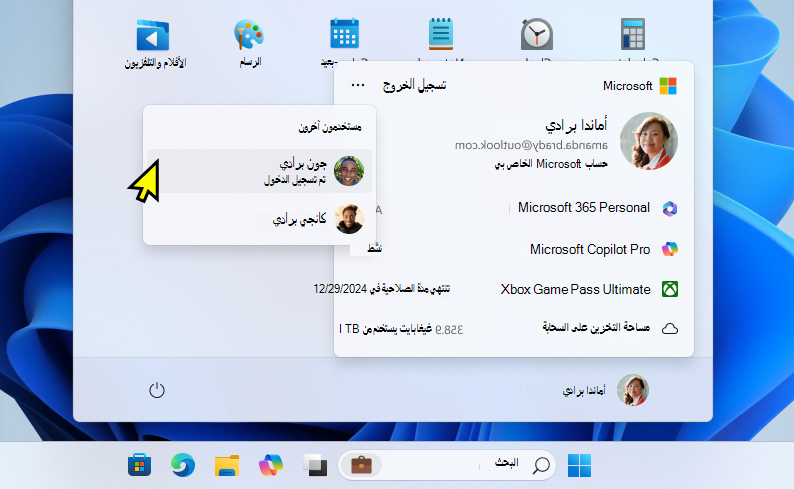794x489 pixels.
Task: Click كانجي برادي's avatar picture
Action: pyautogui.click(x=349, y=219)
